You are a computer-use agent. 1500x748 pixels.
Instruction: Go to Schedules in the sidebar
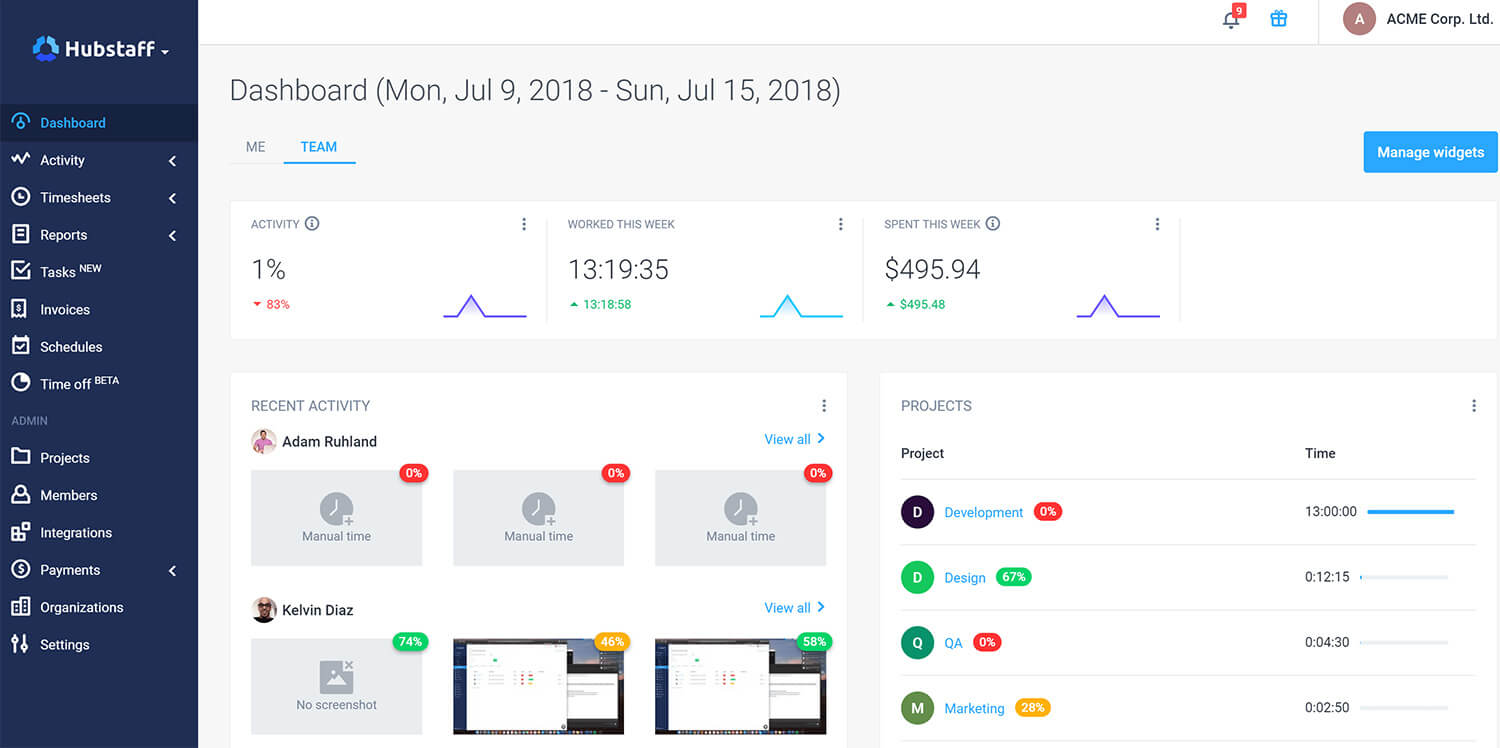click(71, 346)
